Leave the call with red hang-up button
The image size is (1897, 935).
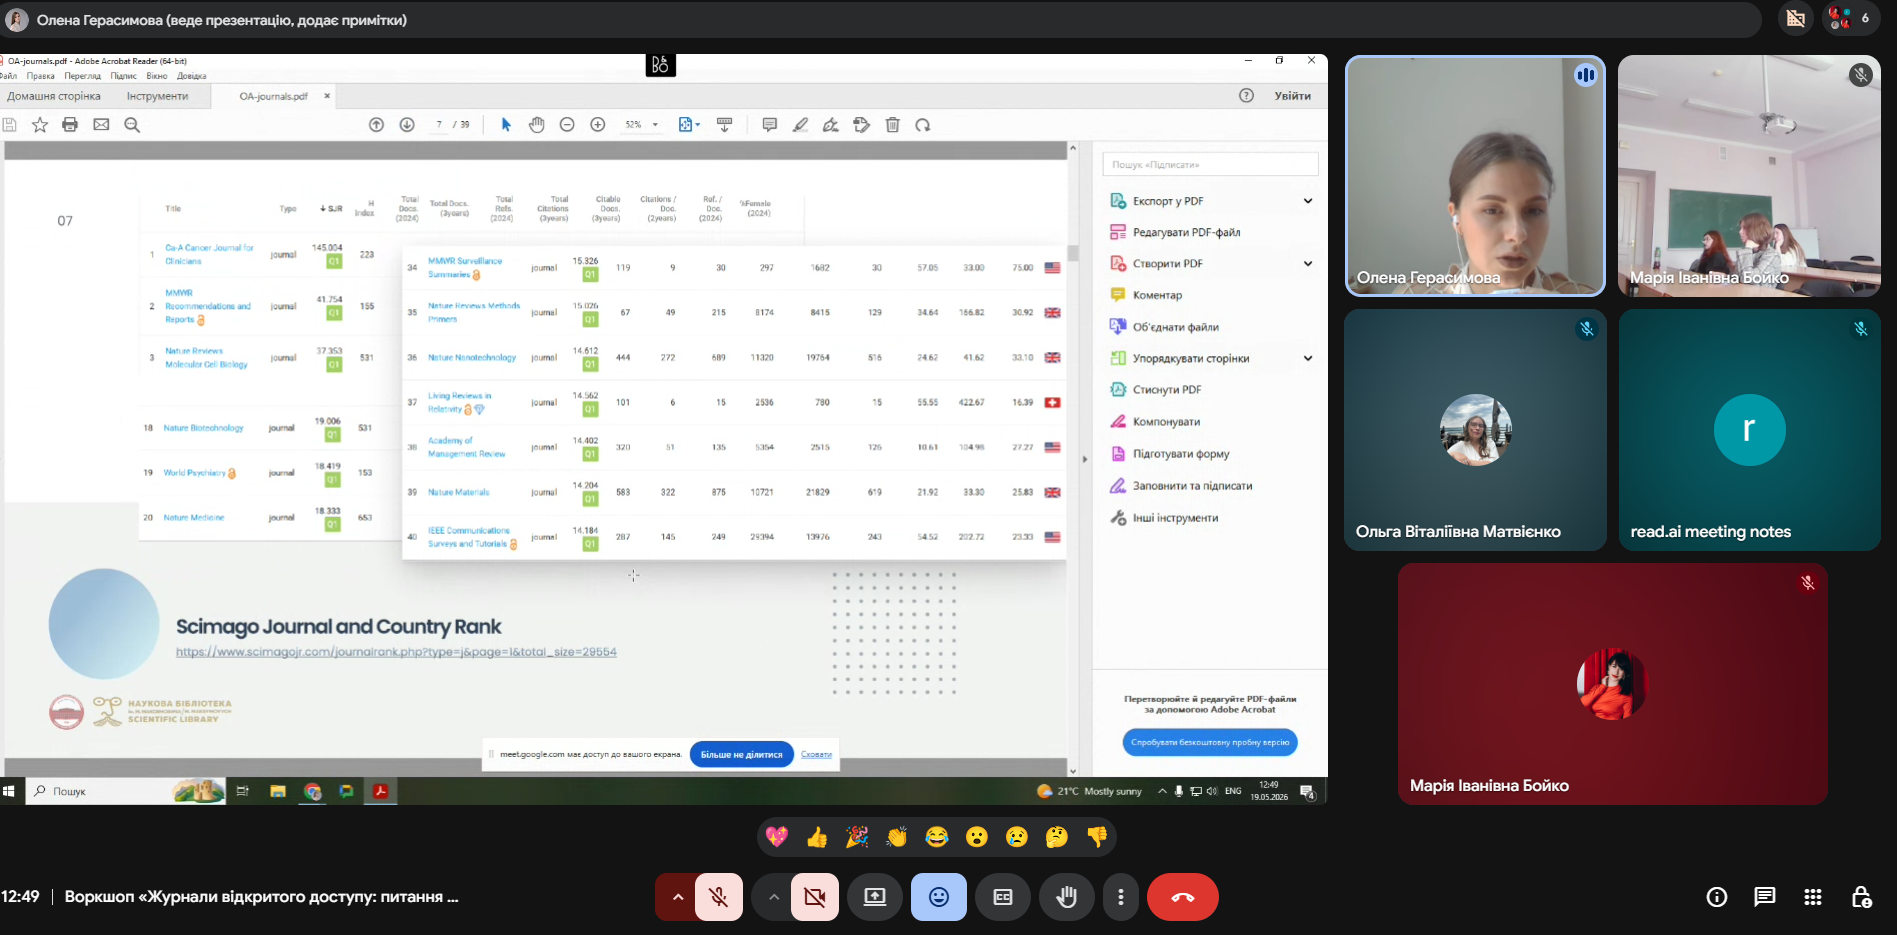(1183, 897)
